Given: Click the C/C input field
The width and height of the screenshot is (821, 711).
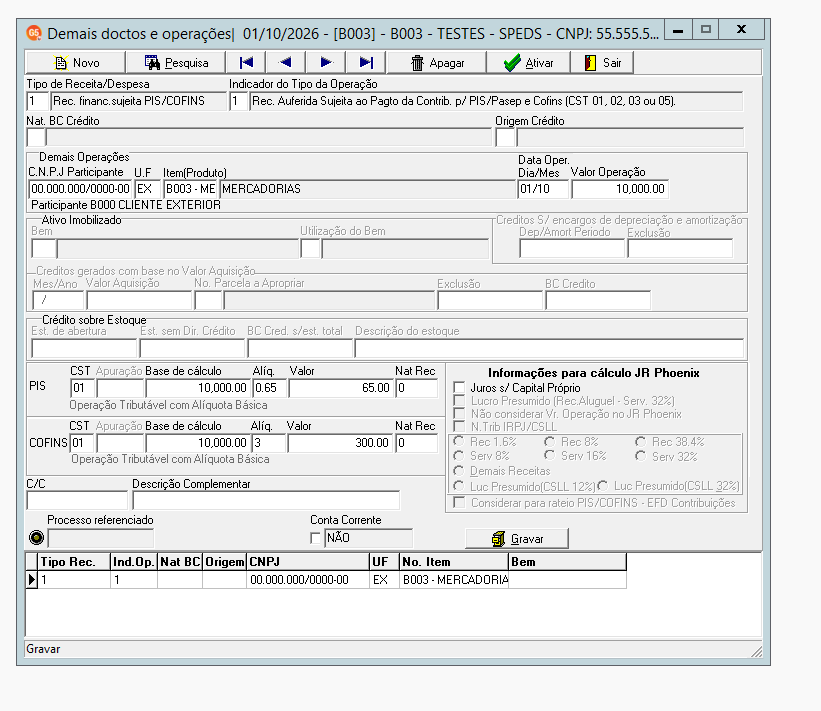Looking at the screenshot, I should (x=77, y=501).
